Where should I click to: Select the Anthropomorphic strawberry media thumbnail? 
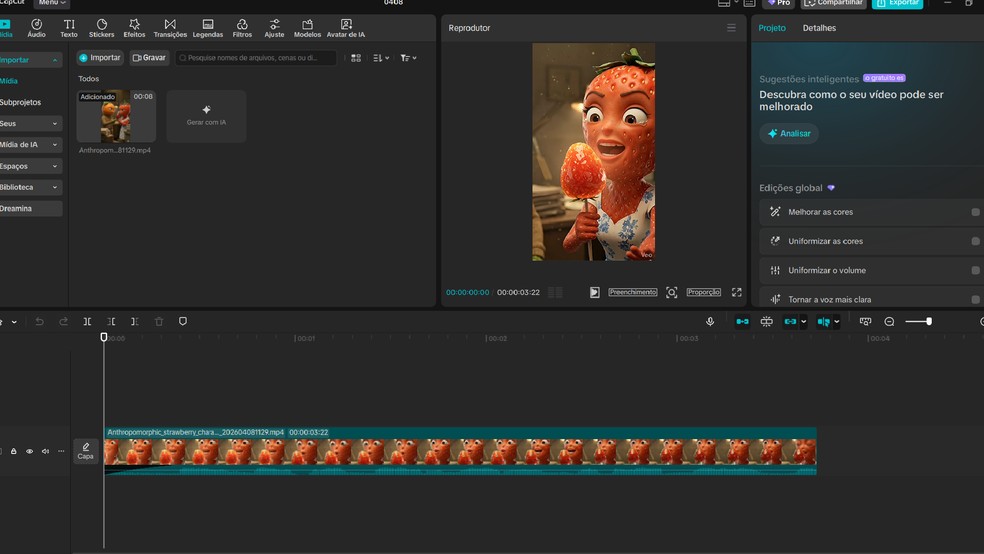tap(116, 117)
